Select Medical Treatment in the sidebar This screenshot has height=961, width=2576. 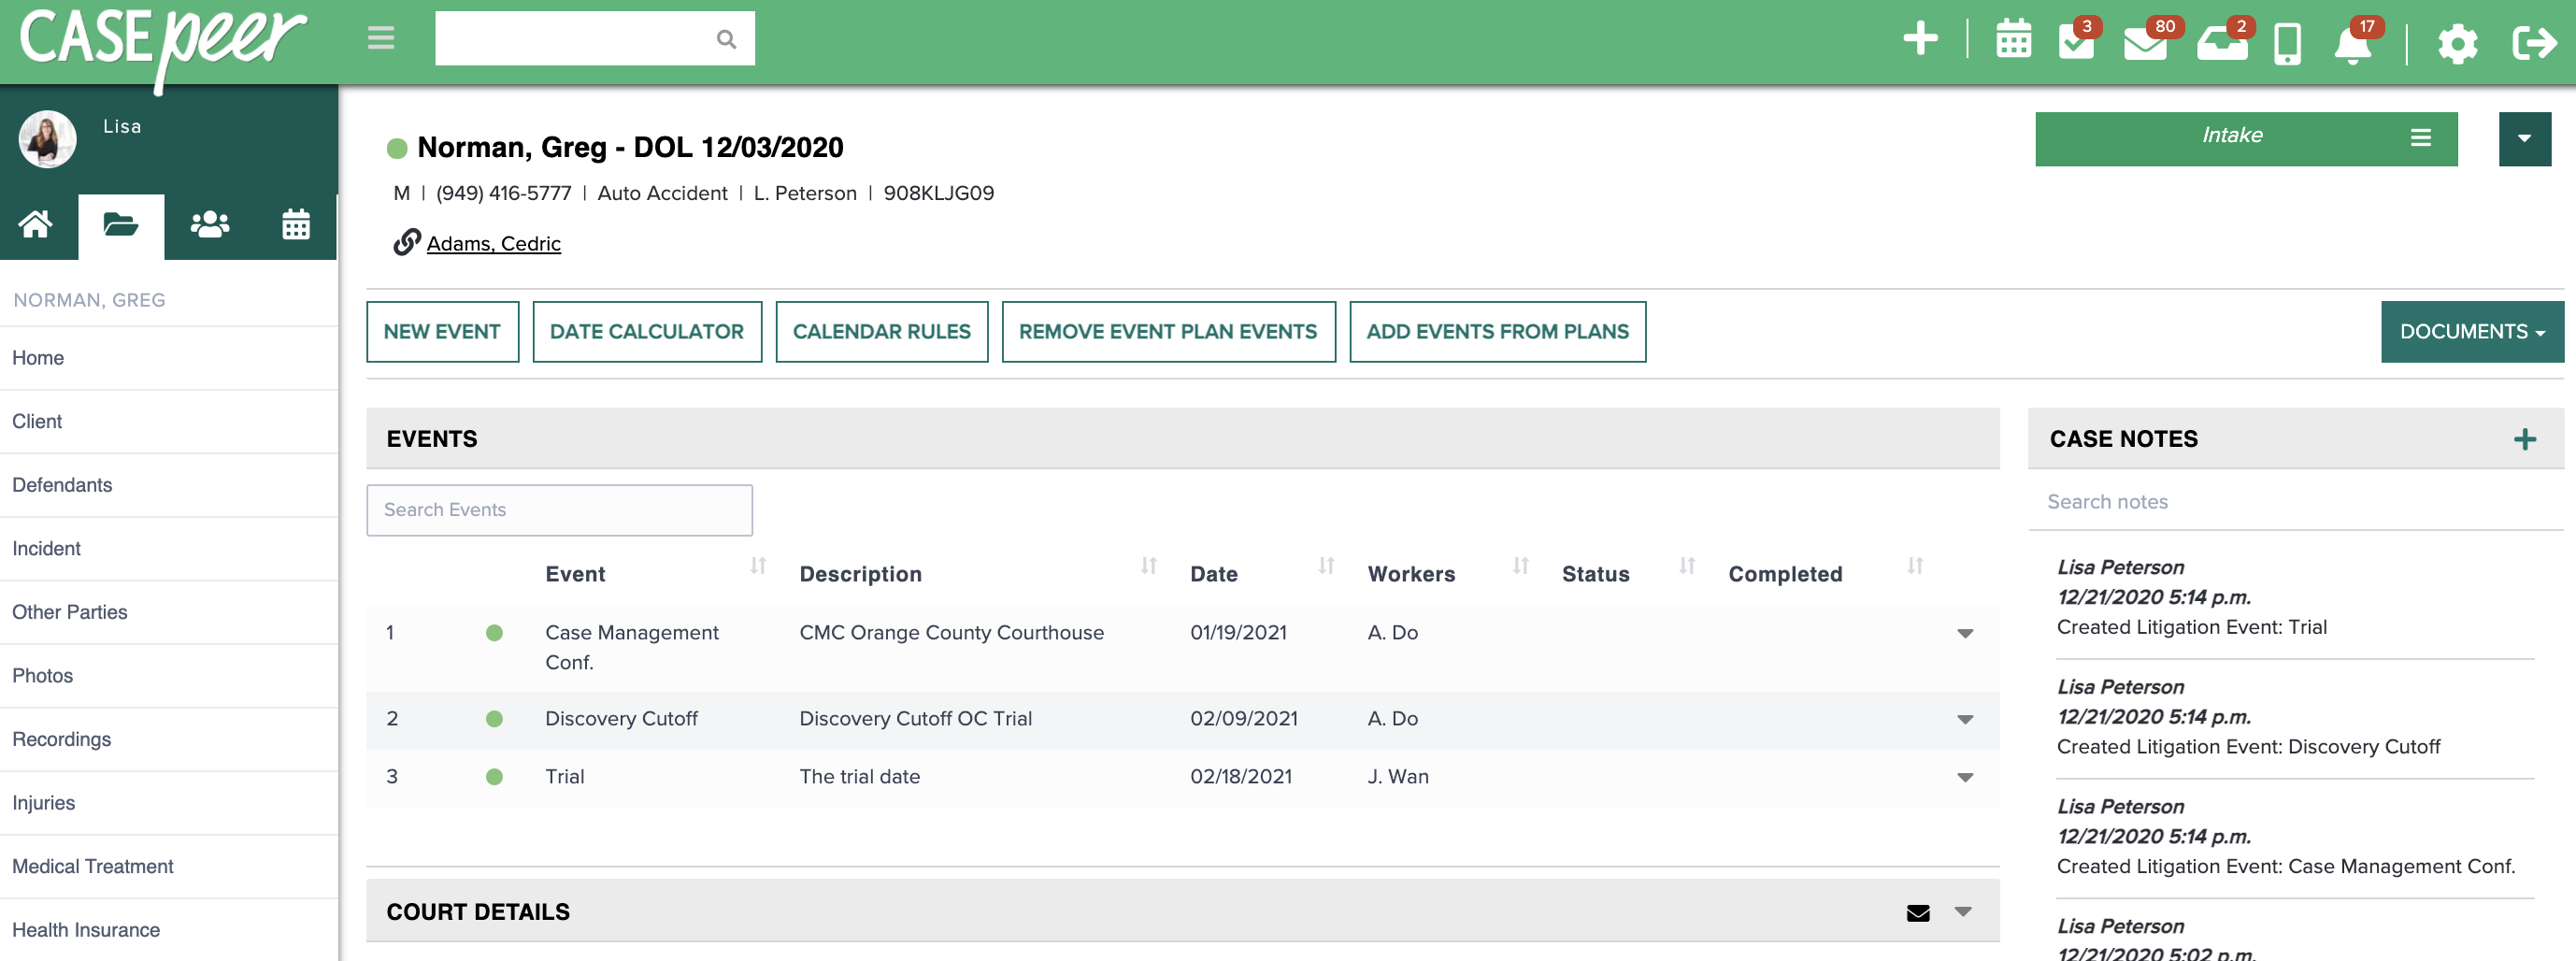pyautogui.click(x=92, y=866)
